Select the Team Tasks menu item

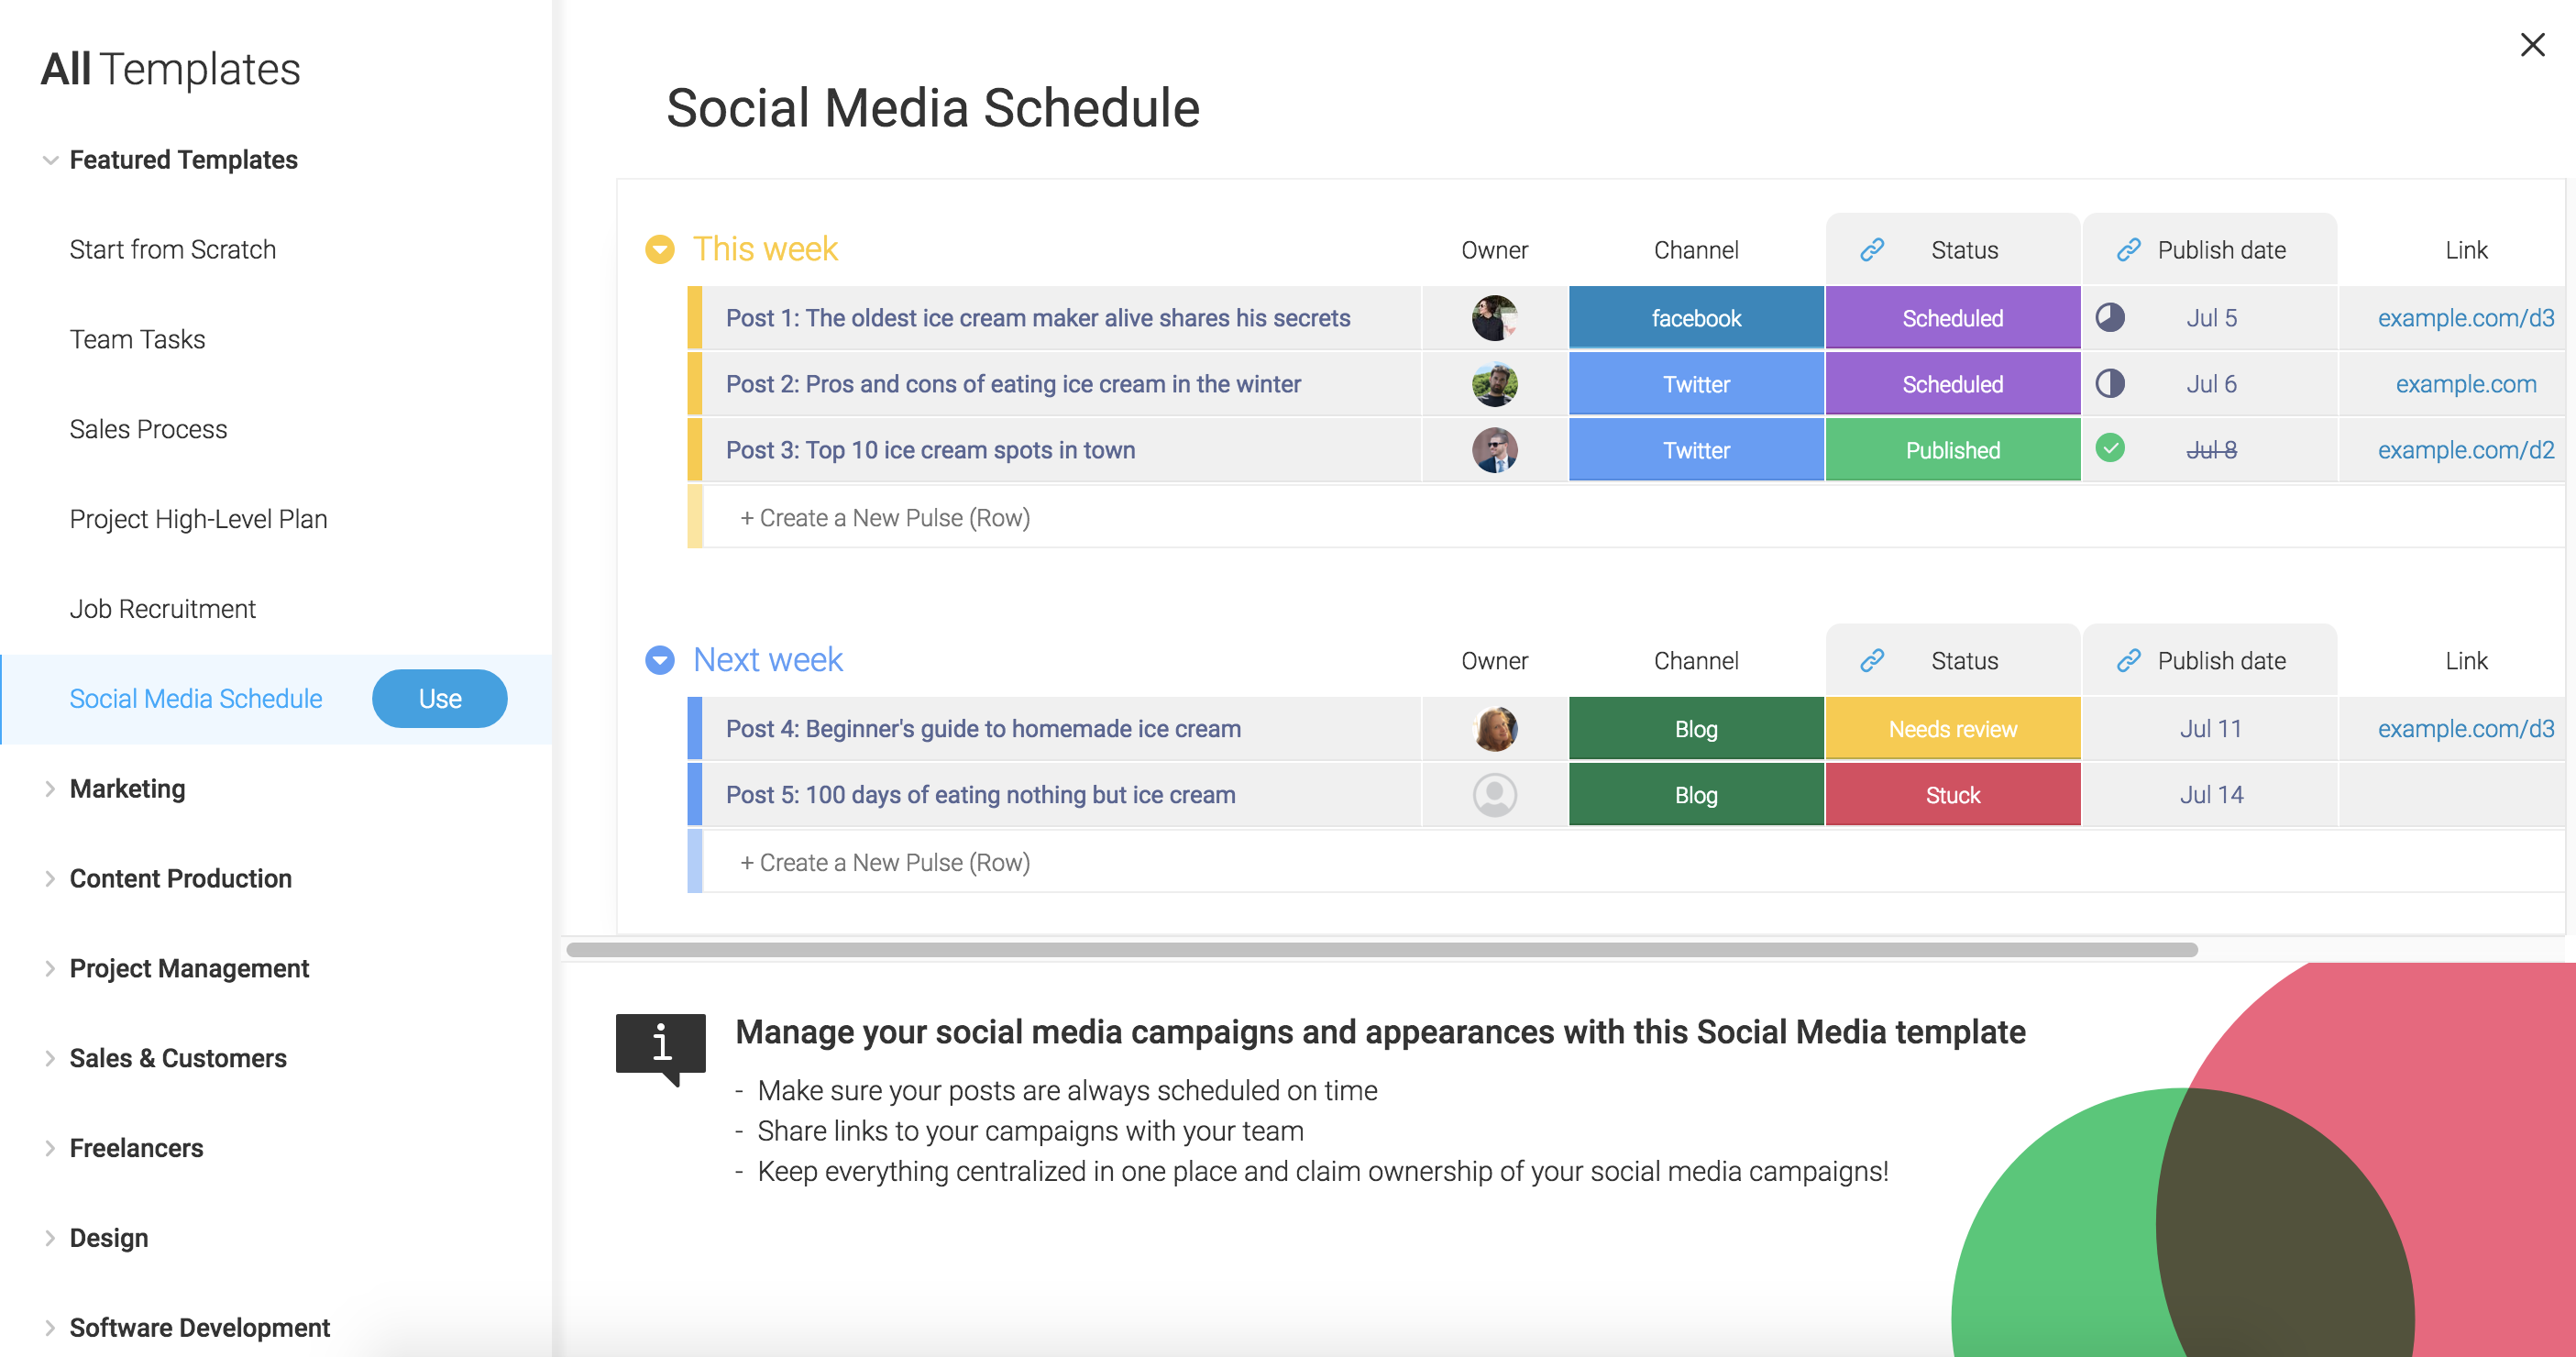138,339
